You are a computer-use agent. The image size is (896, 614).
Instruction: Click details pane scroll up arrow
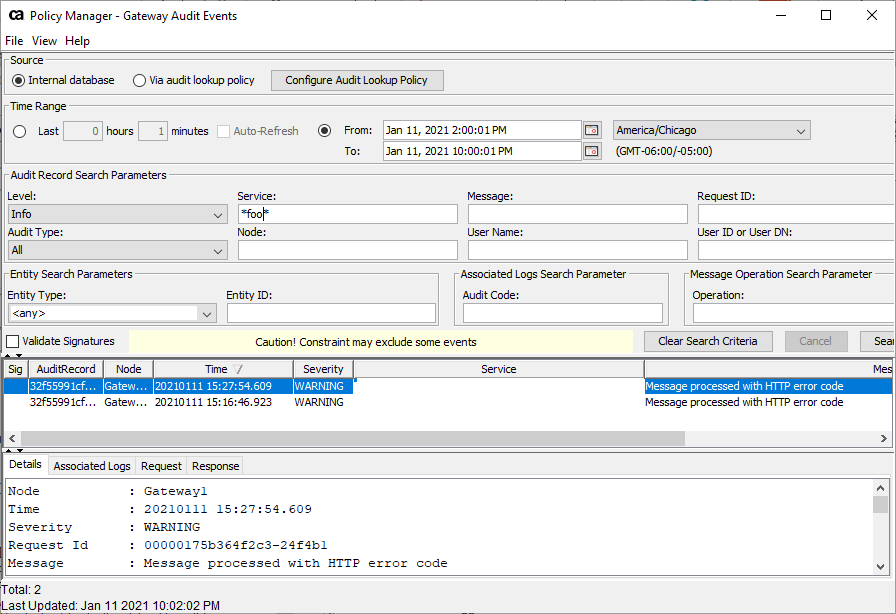(x=881, y=488)
